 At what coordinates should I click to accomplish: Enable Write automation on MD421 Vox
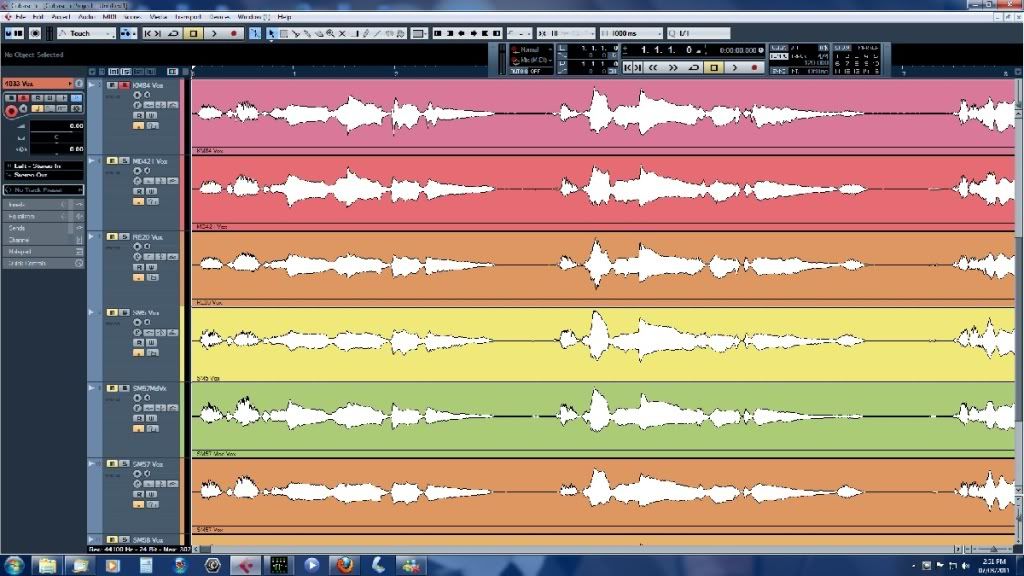(x=152, y=191)
